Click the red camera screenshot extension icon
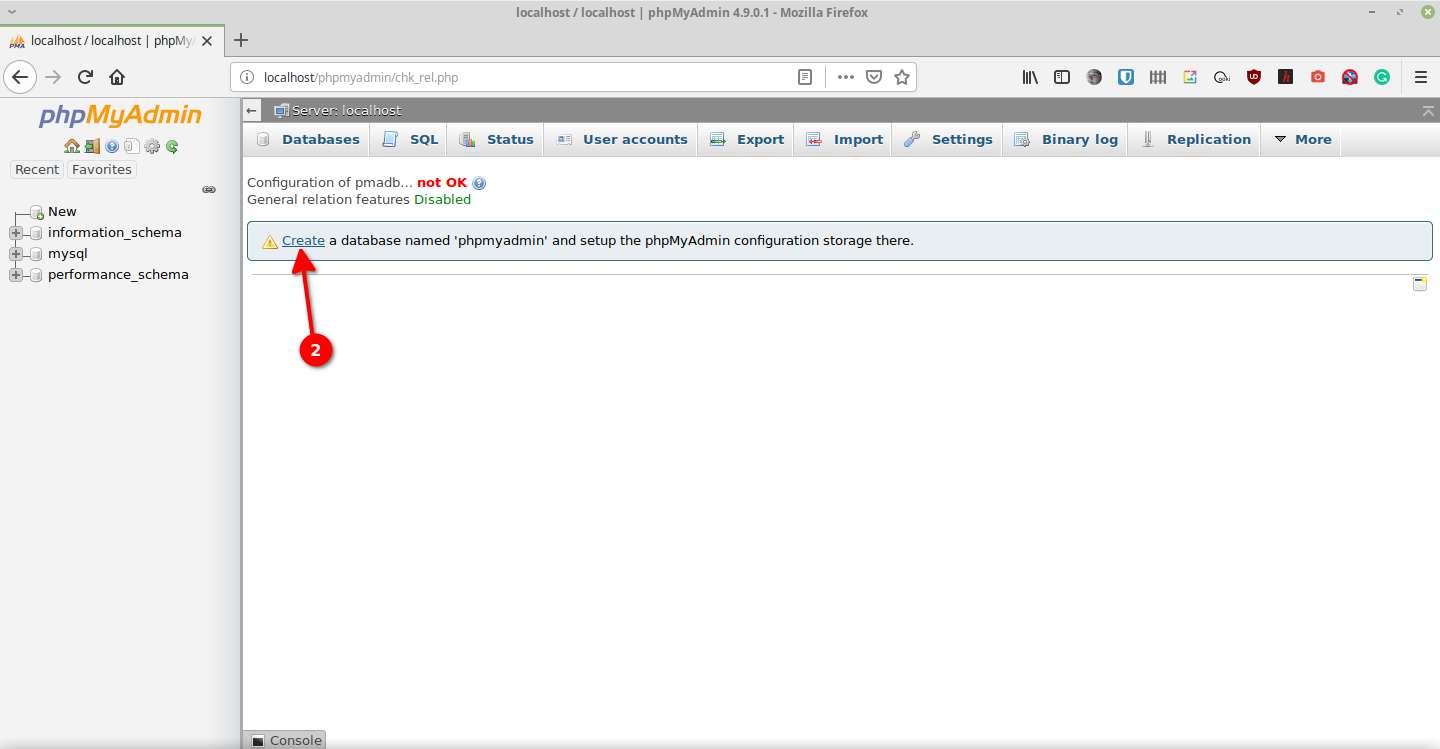 (1318, 77)
